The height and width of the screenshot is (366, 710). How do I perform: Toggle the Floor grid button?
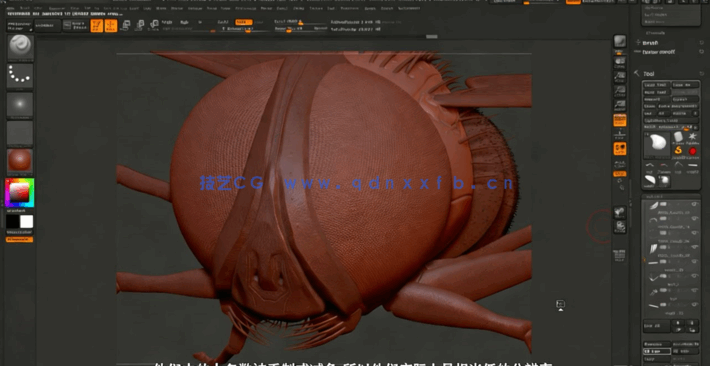619,134
